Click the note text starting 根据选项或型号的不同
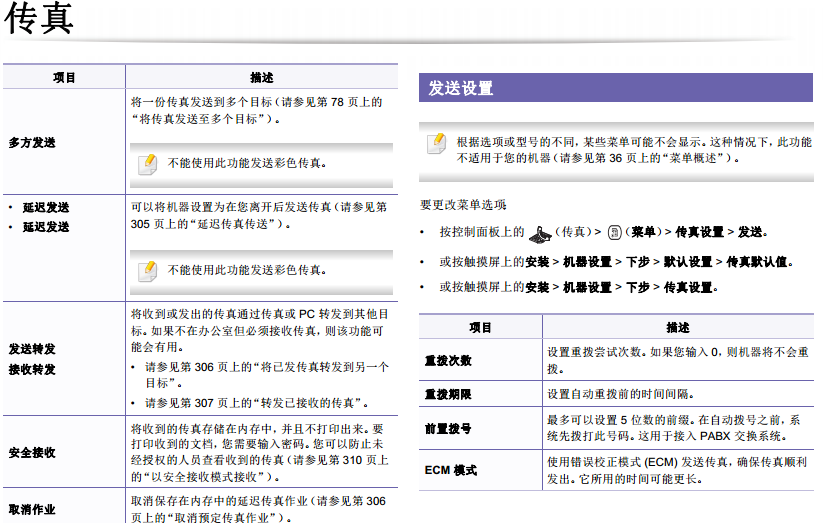This screenshot has height=523, width=823. [x=634, y=150]
